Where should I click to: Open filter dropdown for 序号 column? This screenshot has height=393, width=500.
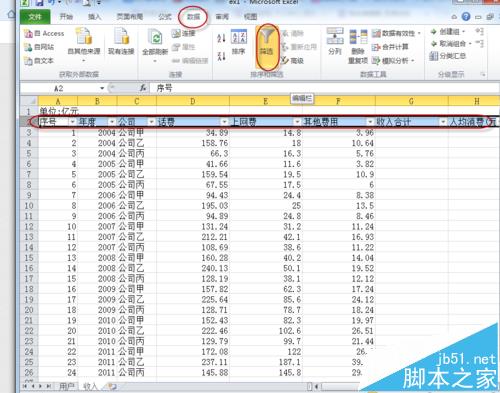[72, 122]
